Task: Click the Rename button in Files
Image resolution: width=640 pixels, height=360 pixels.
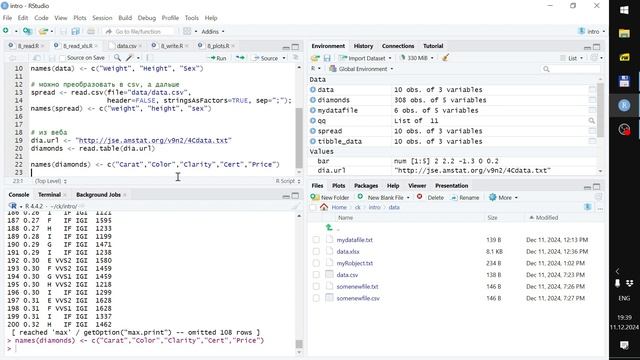Action: tap(465, 197)
